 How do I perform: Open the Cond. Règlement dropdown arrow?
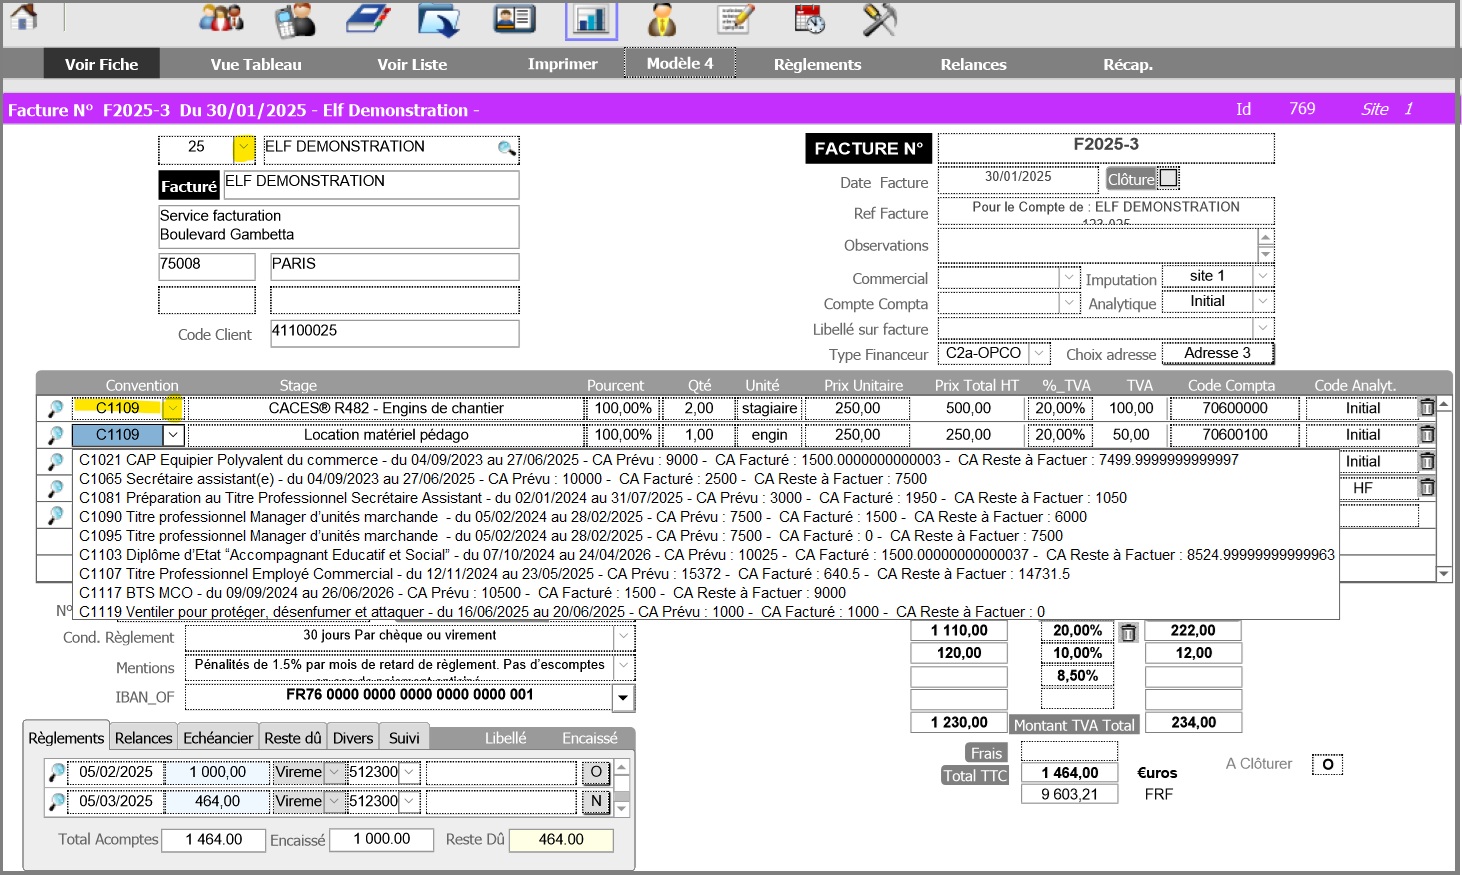tap(624, 636)
